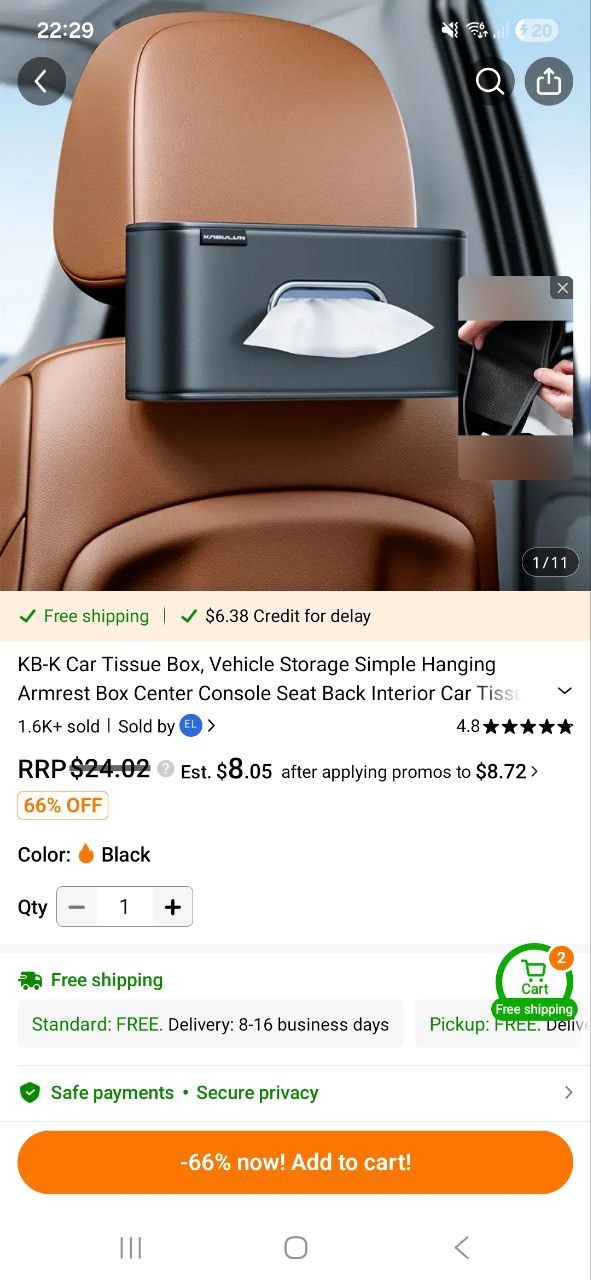Decrease quantity with minus button
This screenshot has width=591, height=1280.
click(x=77, y=907)
